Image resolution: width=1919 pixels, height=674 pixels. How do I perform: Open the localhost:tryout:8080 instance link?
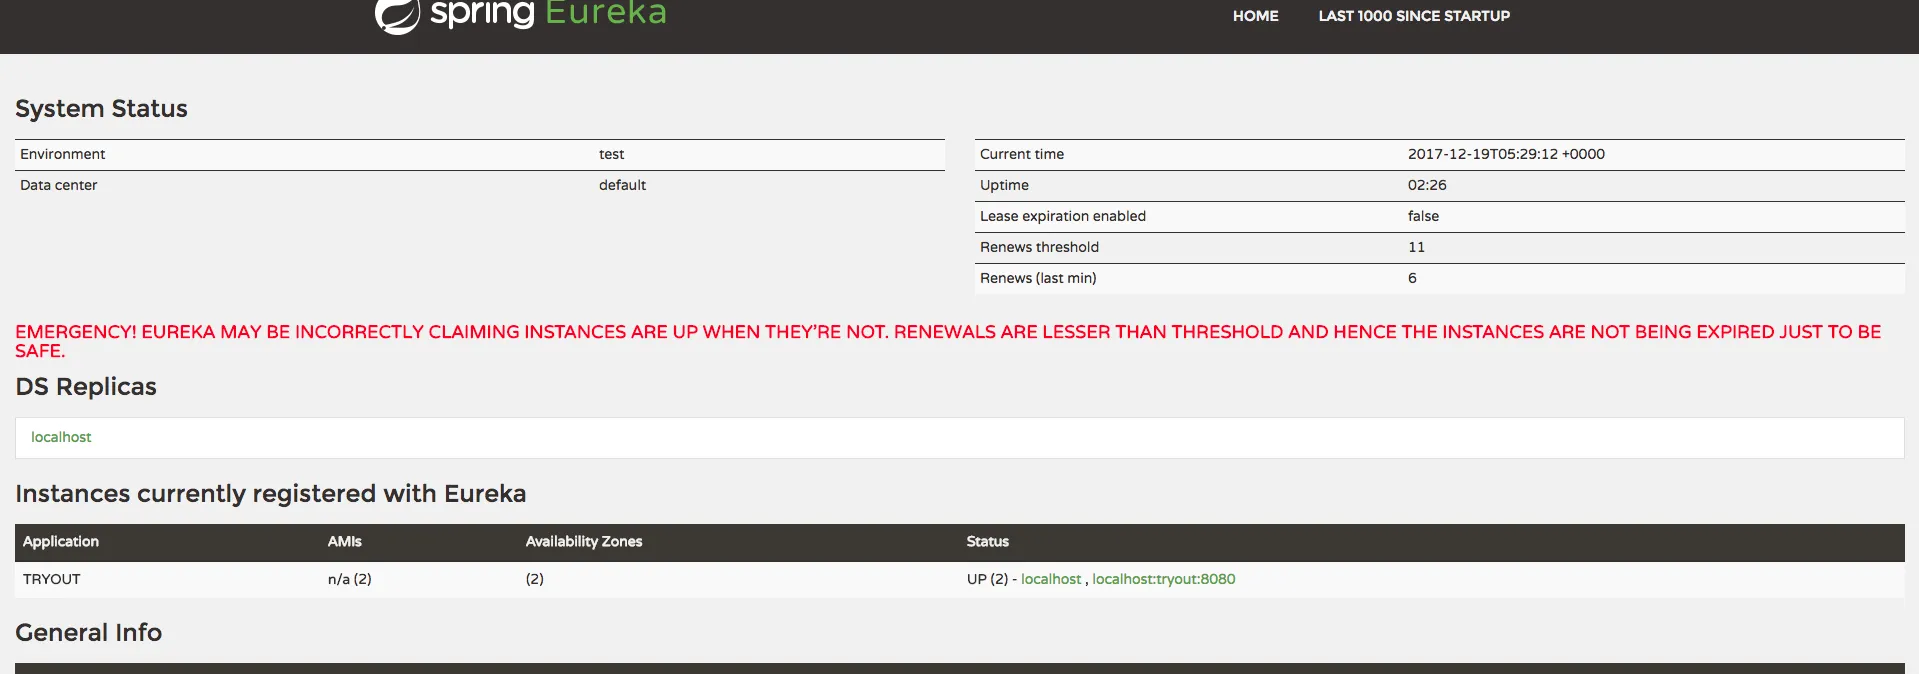pyautogui.click(x=1164, y=579)
